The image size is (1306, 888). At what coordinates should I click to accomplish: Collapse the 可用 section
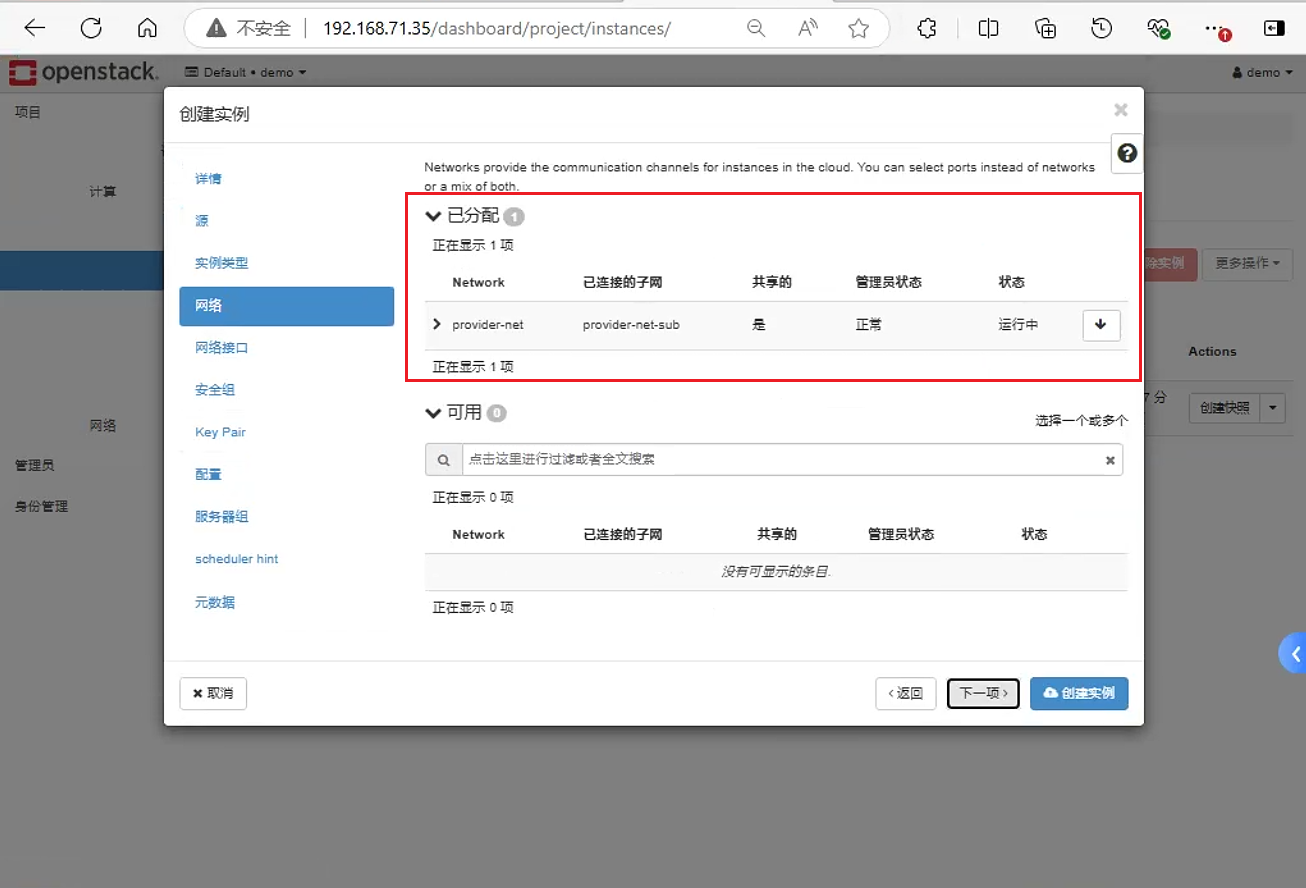pyautogui.click(x=433, y=413)
